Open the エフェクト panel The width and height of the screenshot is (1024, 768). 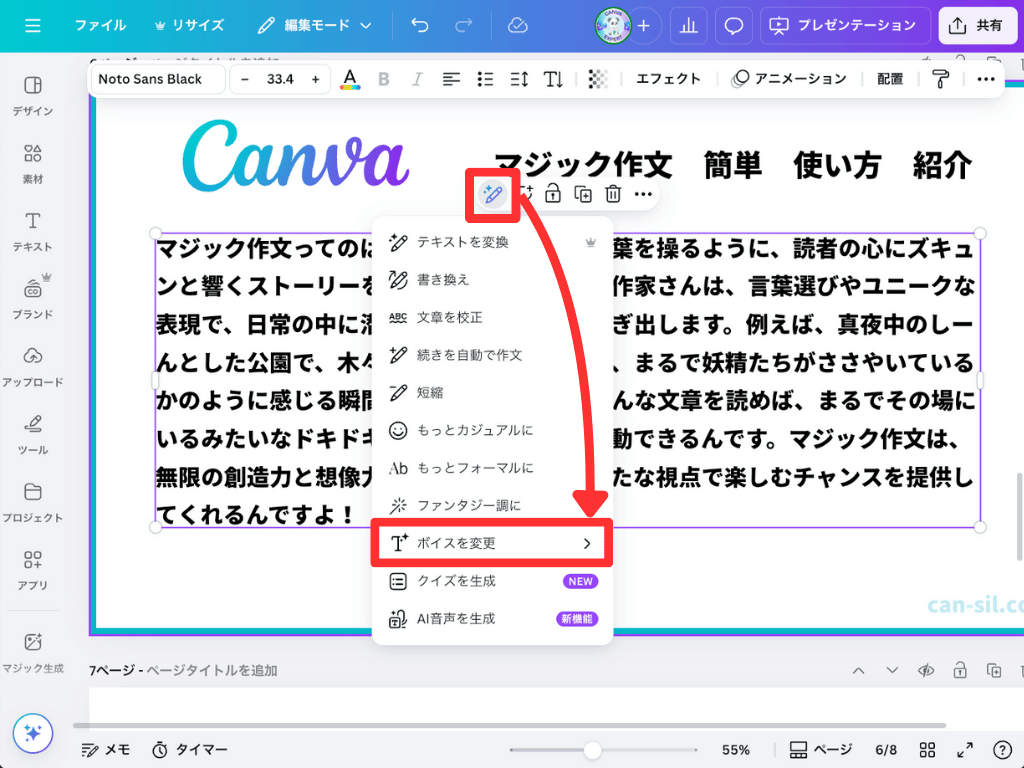pyautogui.click(x=668, y=79)
